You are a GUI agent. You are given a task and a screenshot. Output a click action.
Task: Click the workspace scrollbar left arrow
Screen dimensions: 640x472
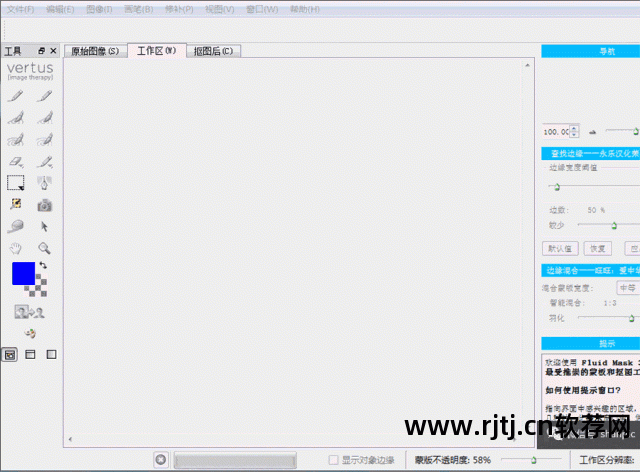click(x=71, y=439)
